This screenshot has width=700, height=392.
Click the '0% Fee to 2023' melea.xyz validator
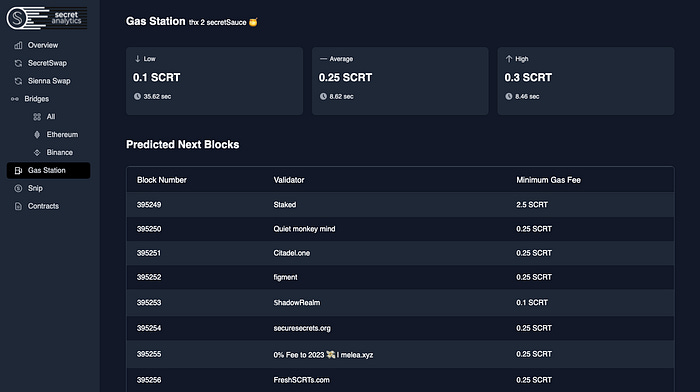(x=323, y=354)
